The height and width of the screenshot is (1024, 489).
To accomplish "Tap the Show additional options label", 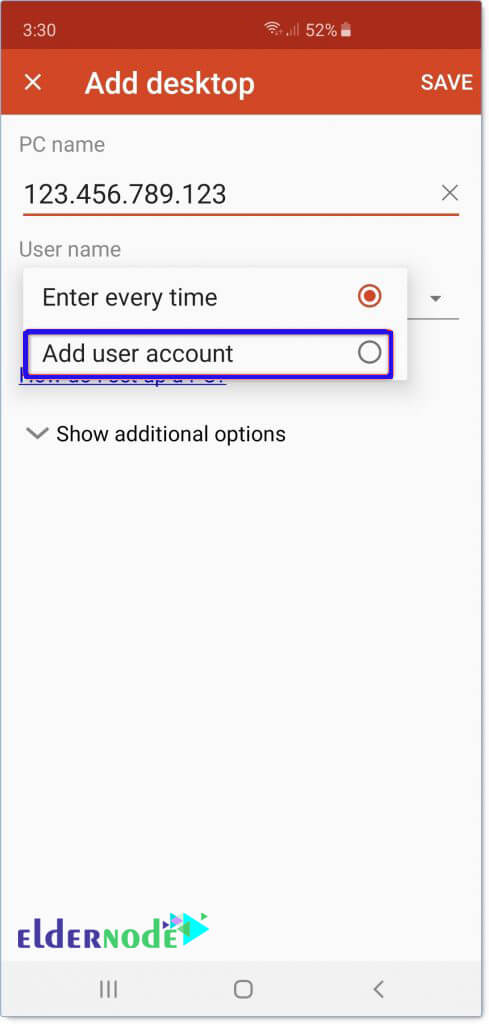I will click(x=171, y=434).
